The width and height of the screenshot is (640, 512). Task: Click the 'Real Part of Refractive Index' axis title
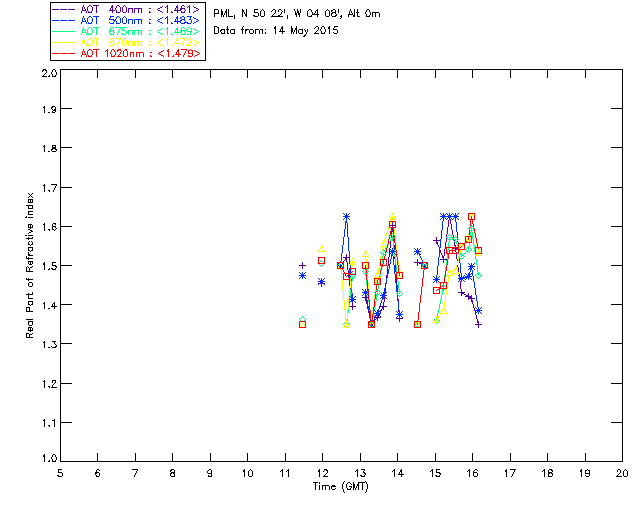pyautogui.click(x=31, y=267)
